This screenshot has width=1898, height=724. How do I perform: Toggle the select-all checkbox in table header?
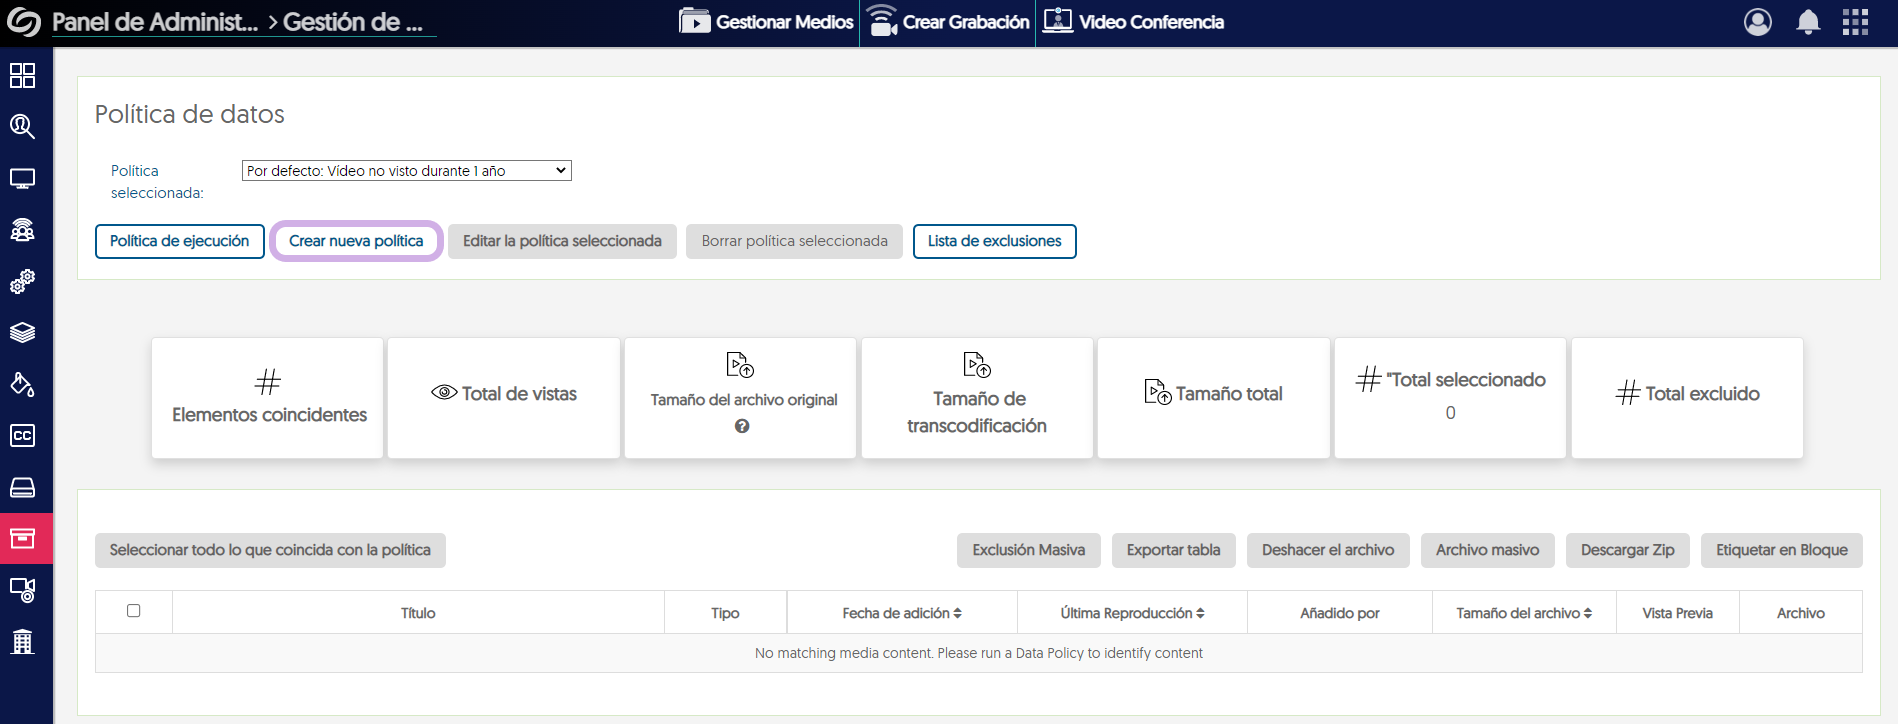pyautogui.click(x=134, y=611)
